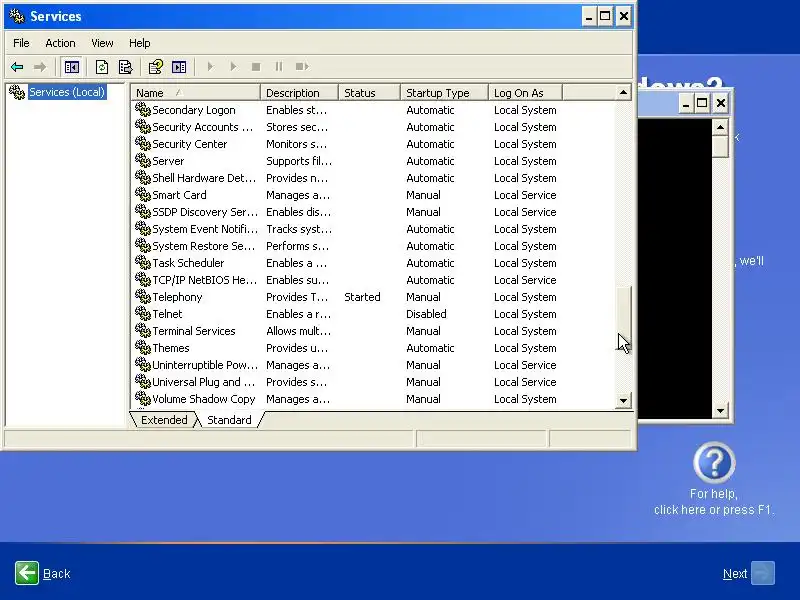The width and height of the screenshot is (800, 600).
Task: Click the second play icon in toolbar
Action: point(233,67)
